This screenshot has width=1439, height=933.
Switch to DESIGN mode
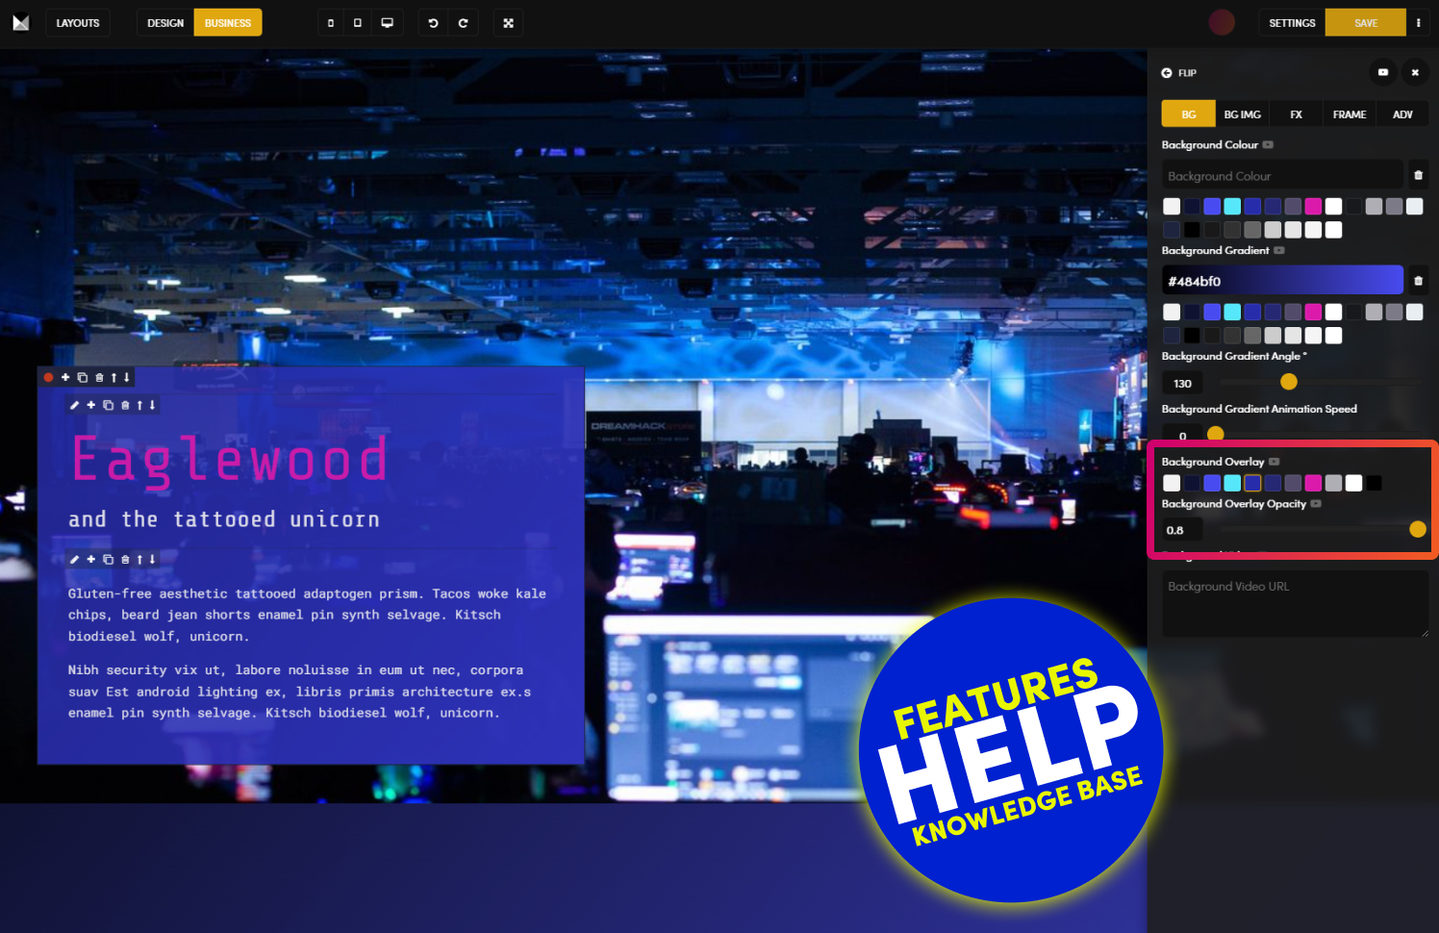coord(165,23)
